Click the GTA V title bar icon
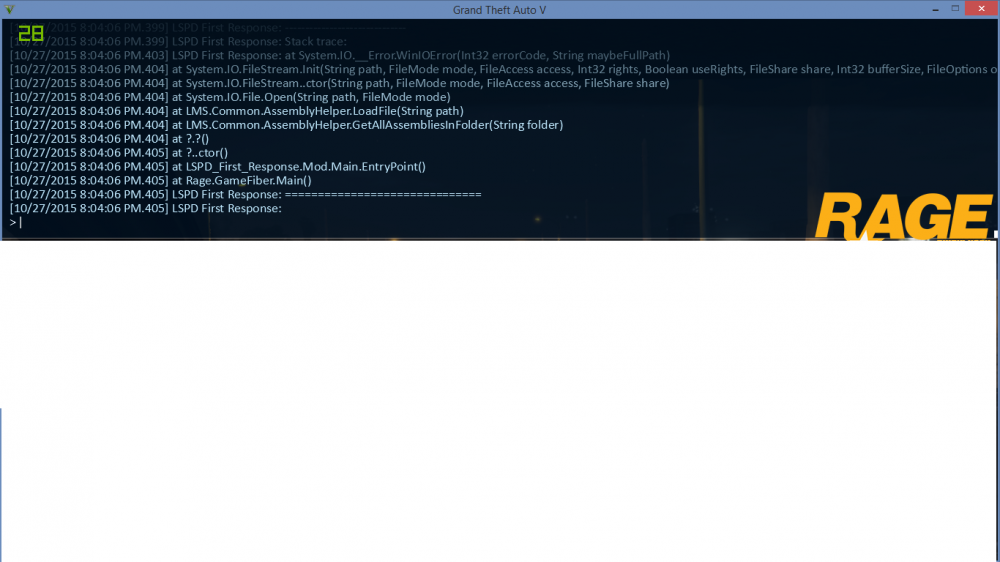1000x562 pixels. click(9, 10)
